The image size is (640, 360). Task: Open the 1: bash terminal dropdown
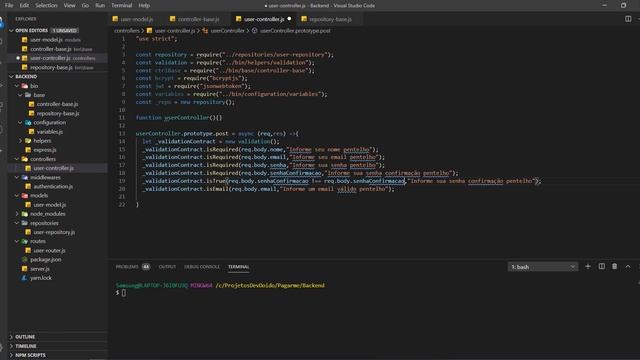pos(542,267)
